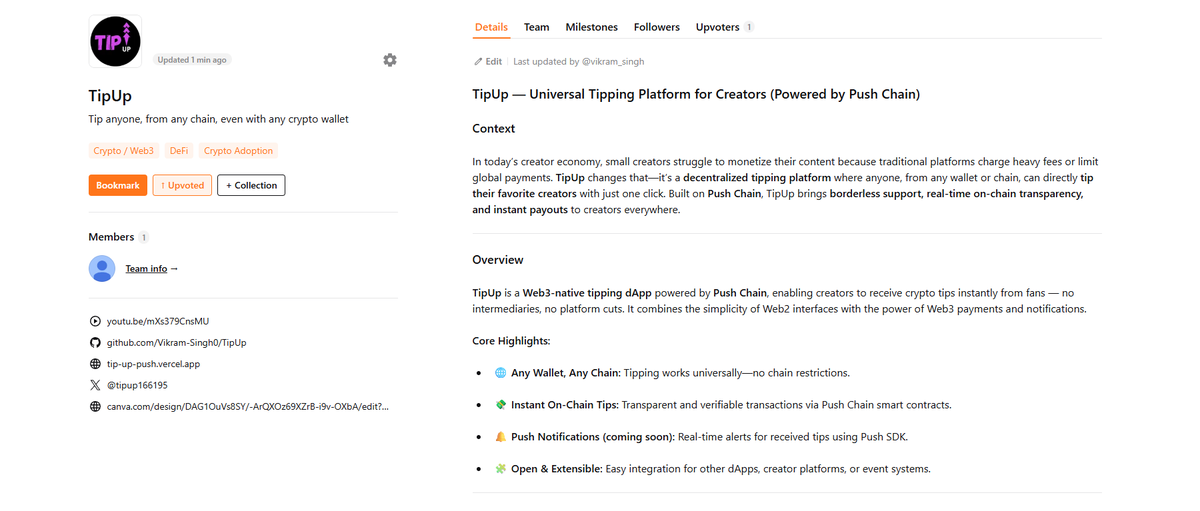The width and height of the screenshot is (1200, 511).
Task: Visit the tip-up-push.vercel.app link
Action: [154, 364]
